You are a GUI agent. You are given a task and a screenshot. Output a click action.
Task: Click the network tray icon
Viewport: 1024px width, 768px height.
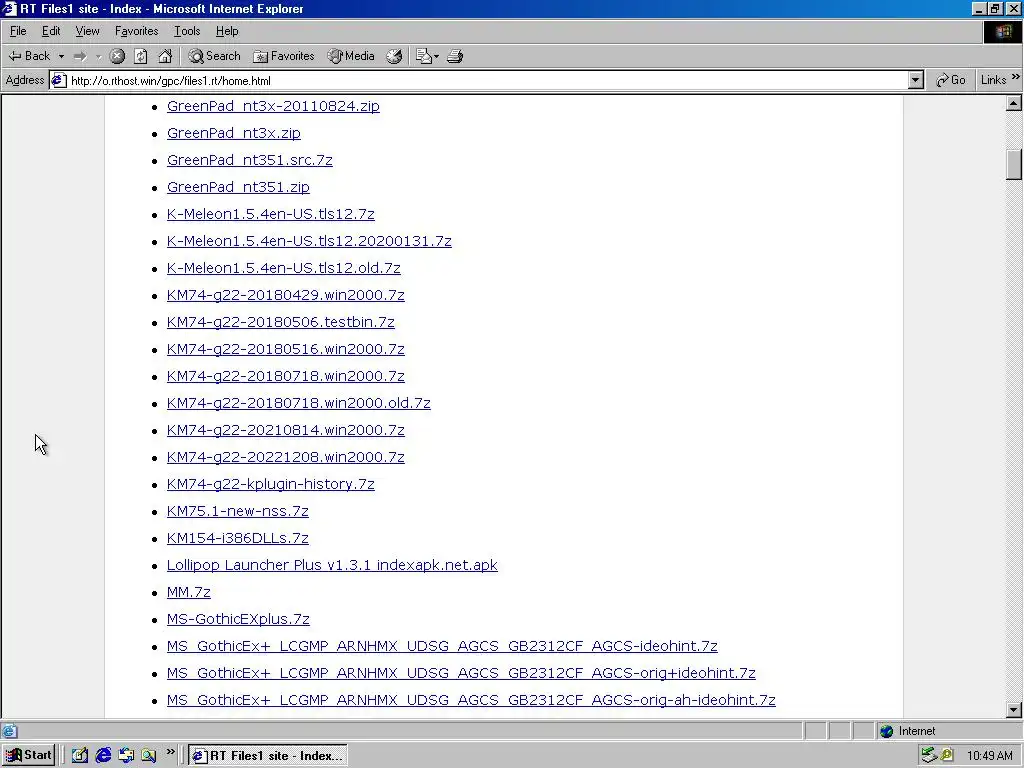click(929, 756)
